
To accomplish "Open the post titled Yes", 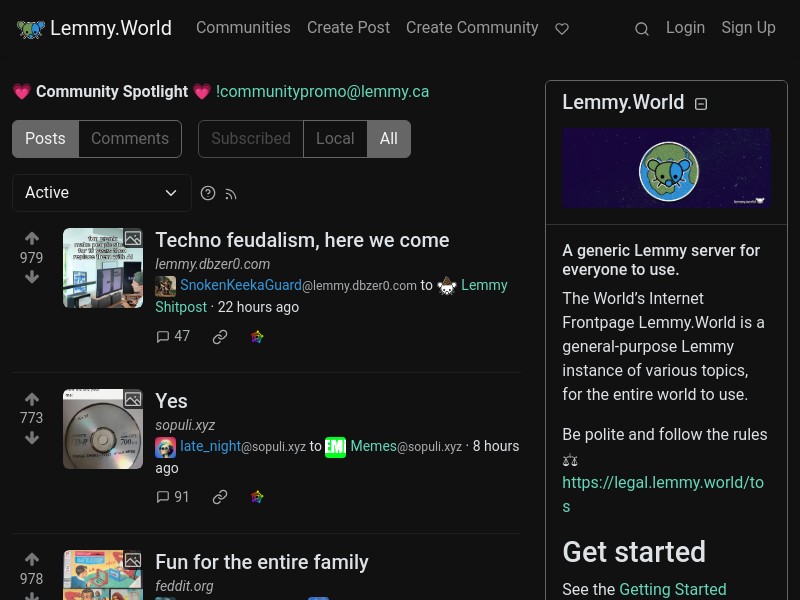I will tap(171, 401).
